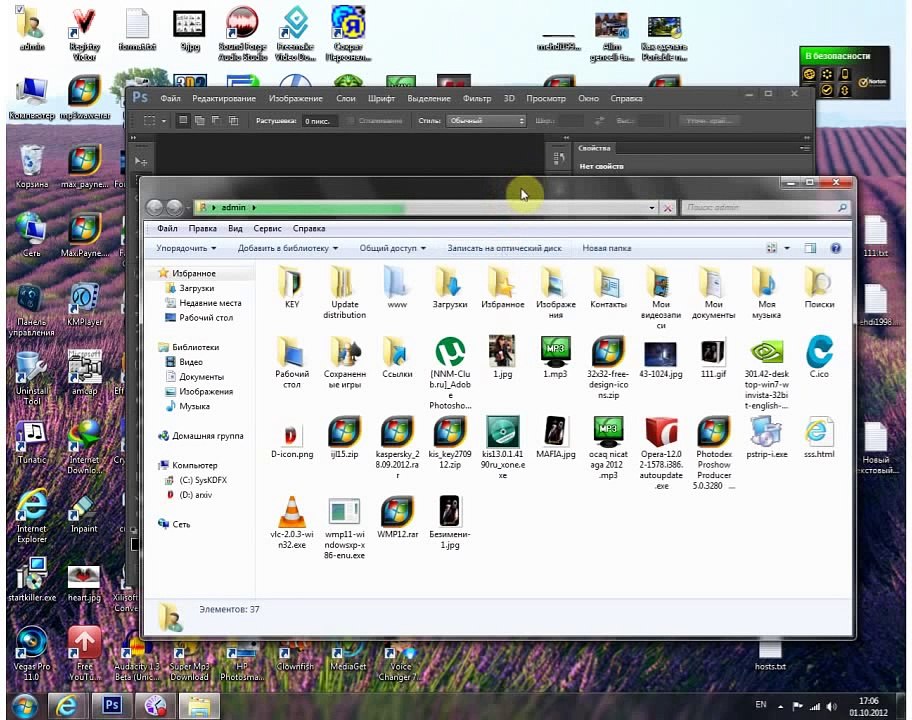This screenshot has width=912, height=720.
Task: Select the 43-1024.jpg thumbnail
Action: pos(661,352)
